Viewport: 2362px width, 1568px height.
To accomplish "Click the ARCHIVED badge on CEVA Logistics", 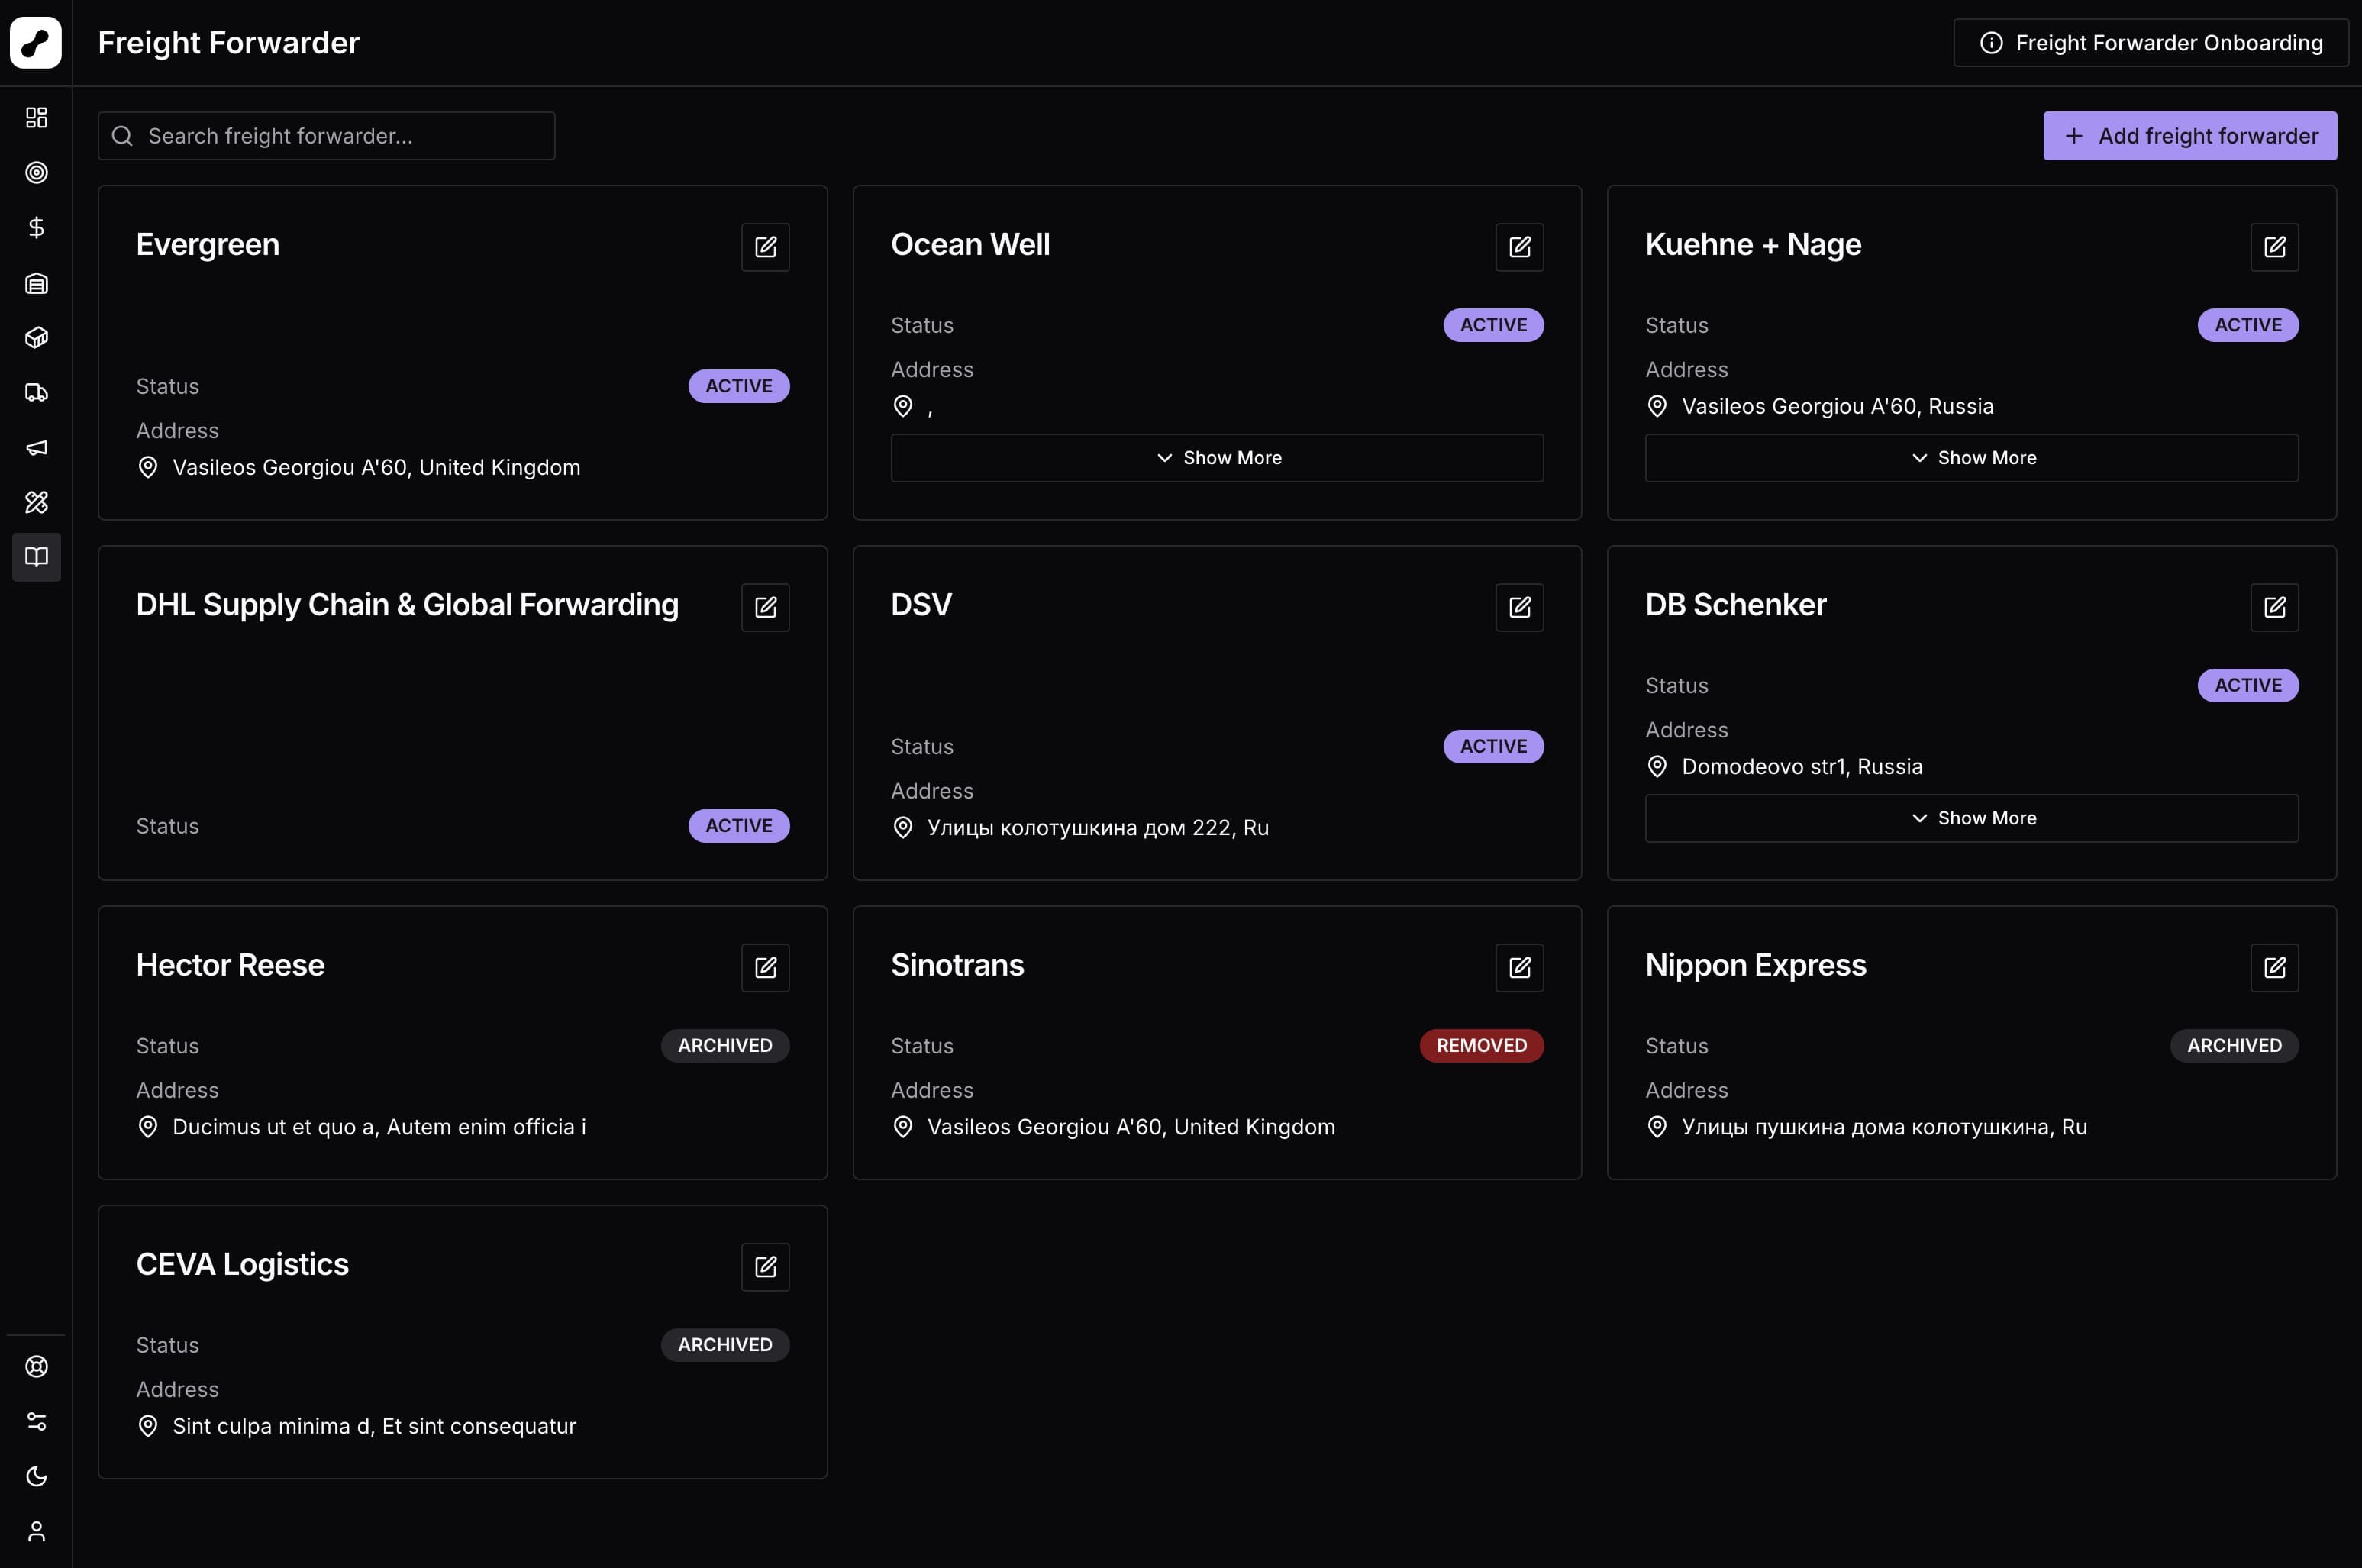I will click(725, 1345).
